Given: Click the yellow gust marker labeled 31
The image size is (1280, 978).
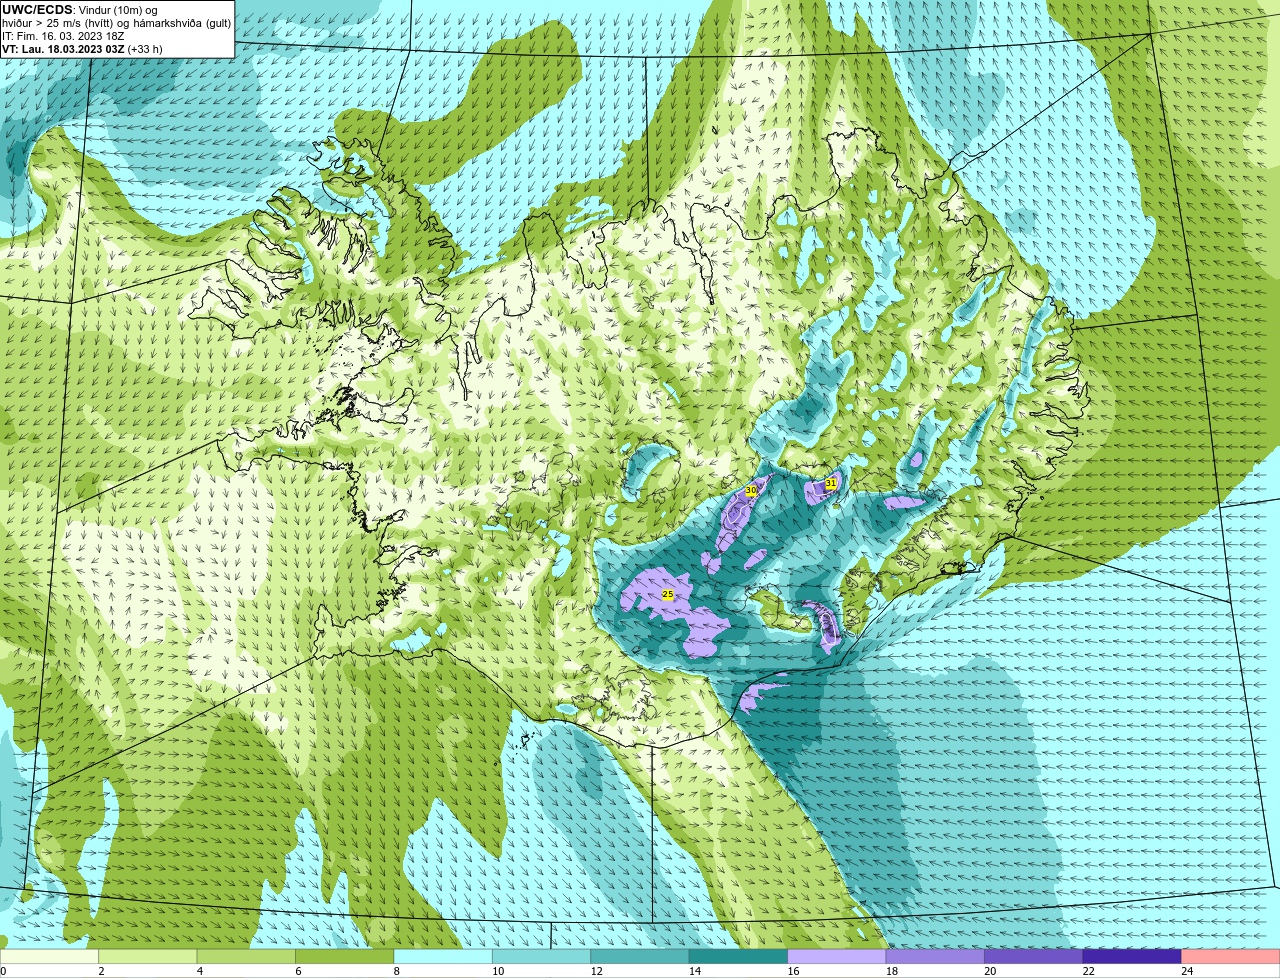Looking at the screenshot, I should (x=831, y=483).
